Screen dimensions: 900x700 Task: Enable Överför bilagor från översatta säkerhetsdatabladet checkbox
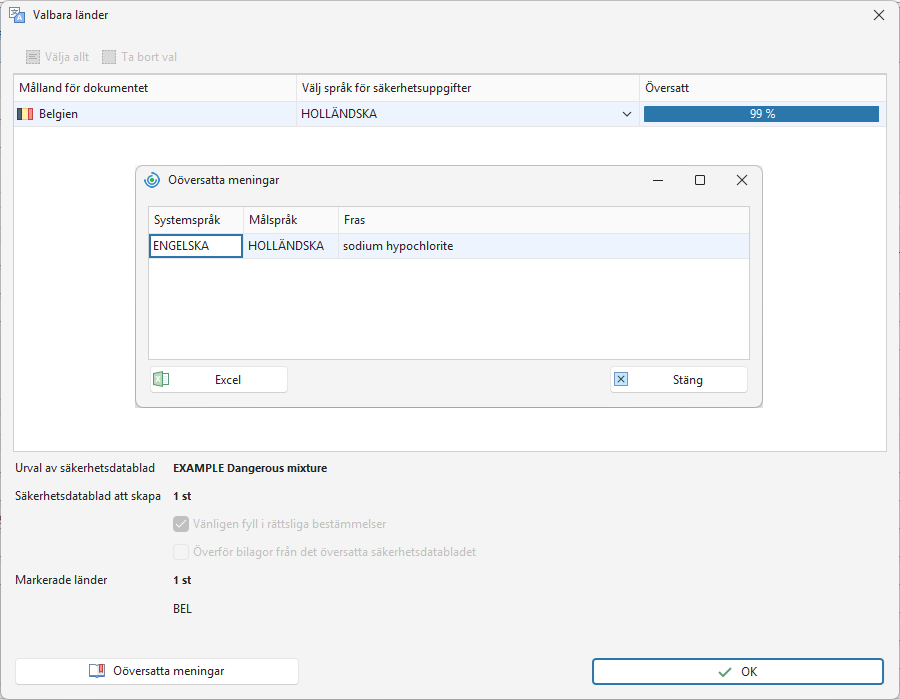(x=181, y=552)
